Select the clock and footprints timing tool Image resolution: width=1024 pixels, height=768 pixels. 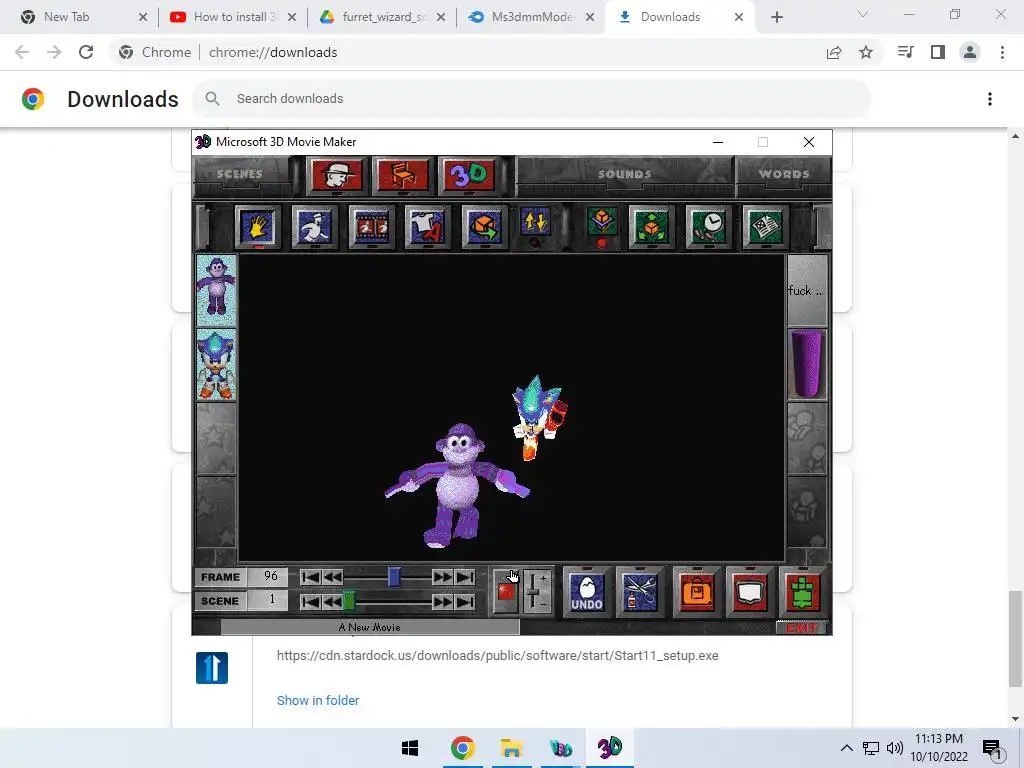(708, 227)
